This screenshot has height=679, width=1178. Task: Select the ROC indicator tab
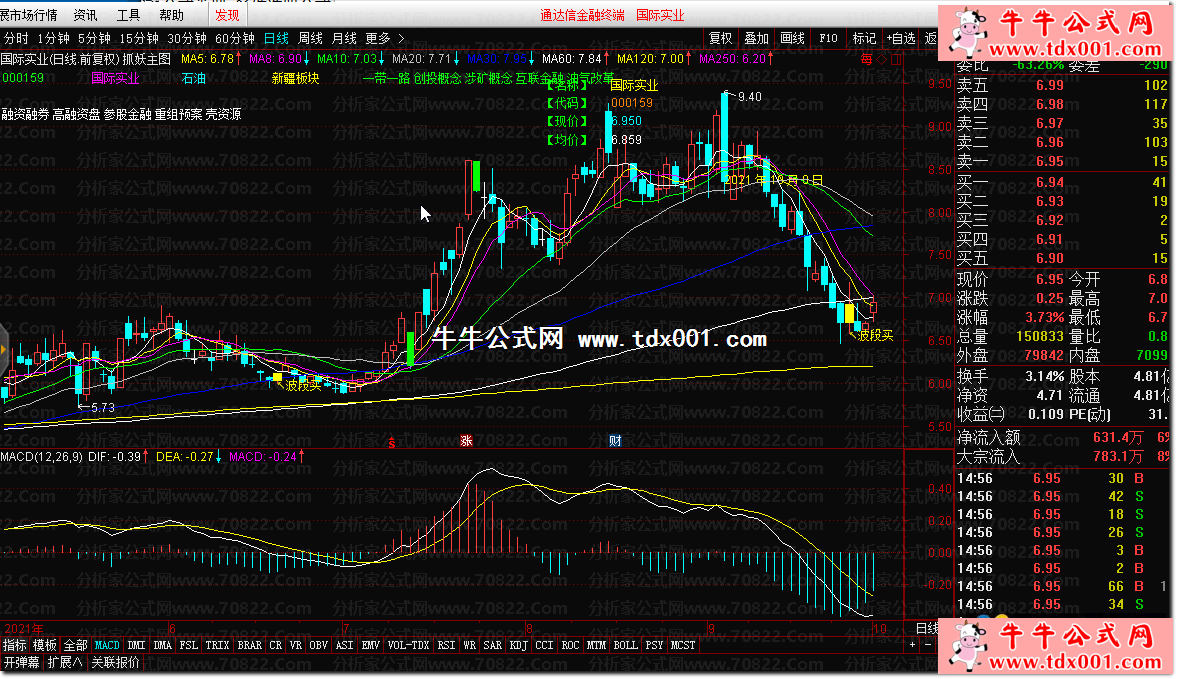pos(570,645)
